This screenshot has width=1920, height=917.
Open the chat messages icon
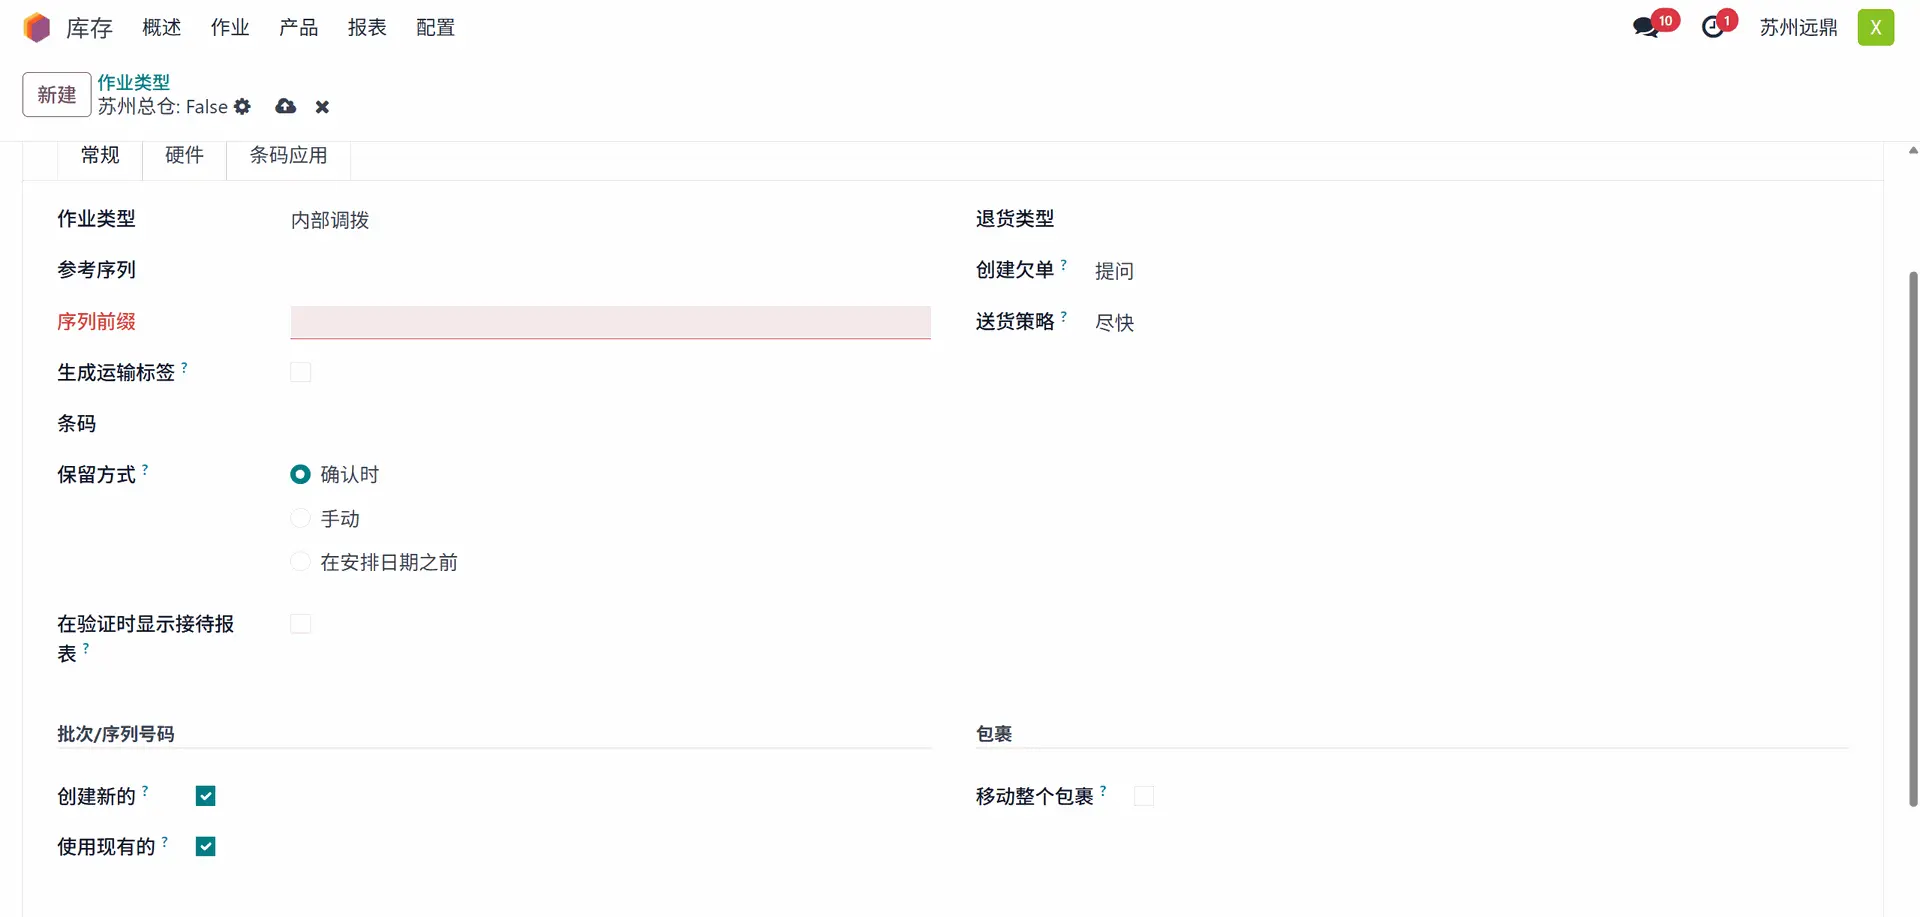pos(1646,27)
